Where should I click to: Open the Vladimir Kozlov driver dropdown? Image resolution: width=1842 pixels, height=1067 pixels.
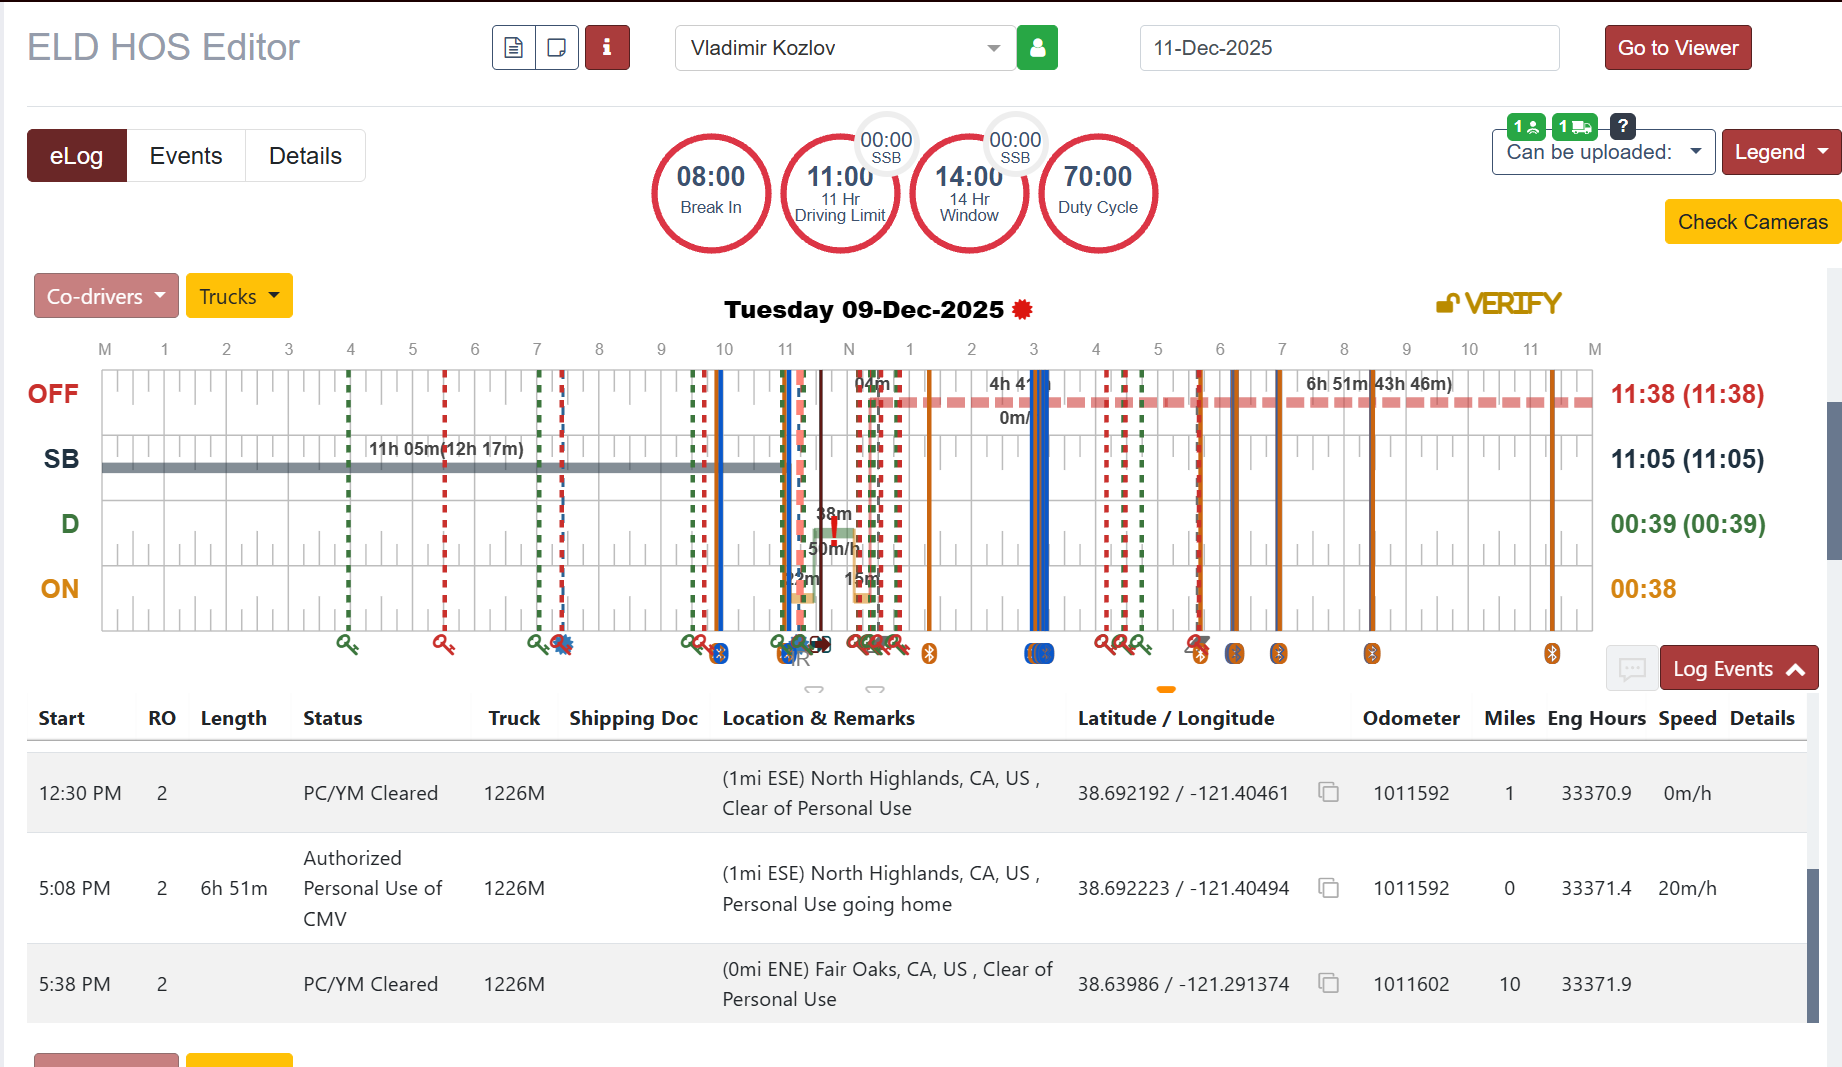coord(845,48)
